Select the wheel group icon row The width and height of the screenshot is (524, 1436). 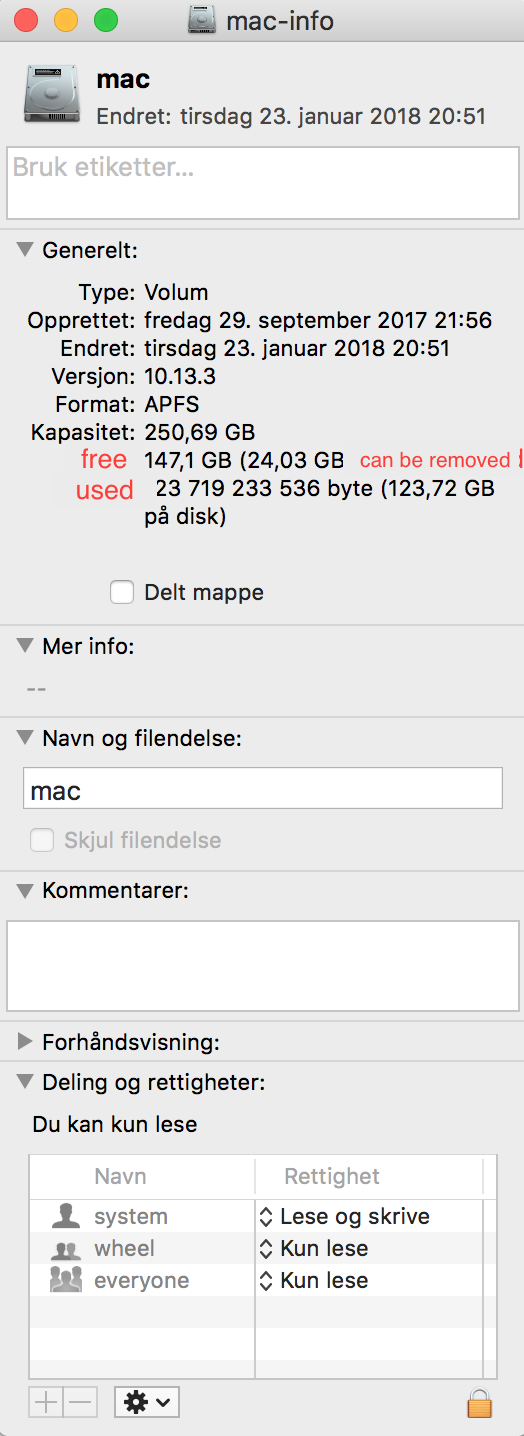point(140,1249)
